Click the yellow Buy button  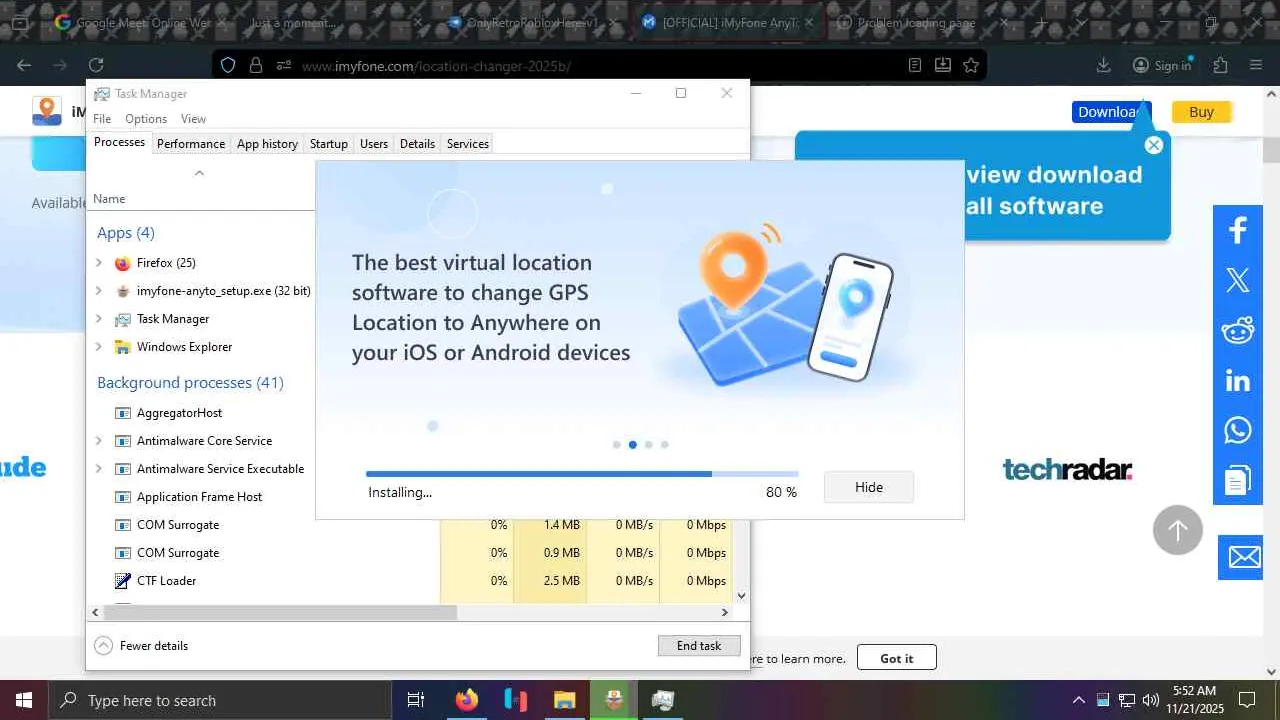[1201, 112]
